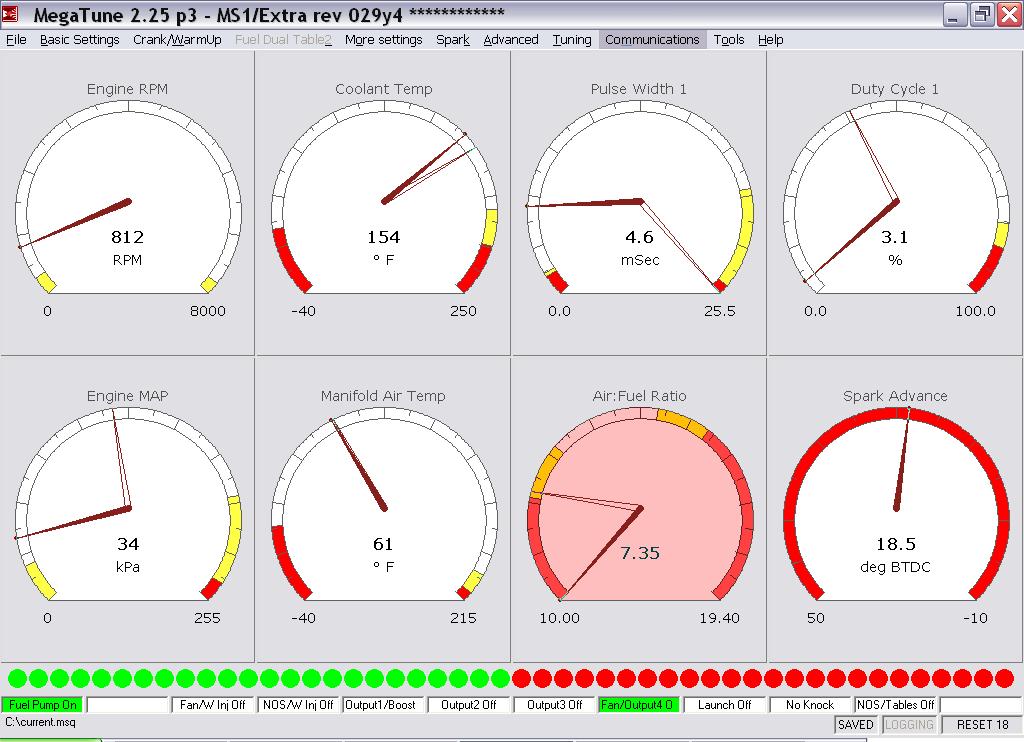Click the 8000 RPM scale maximum

click(208, 311)
